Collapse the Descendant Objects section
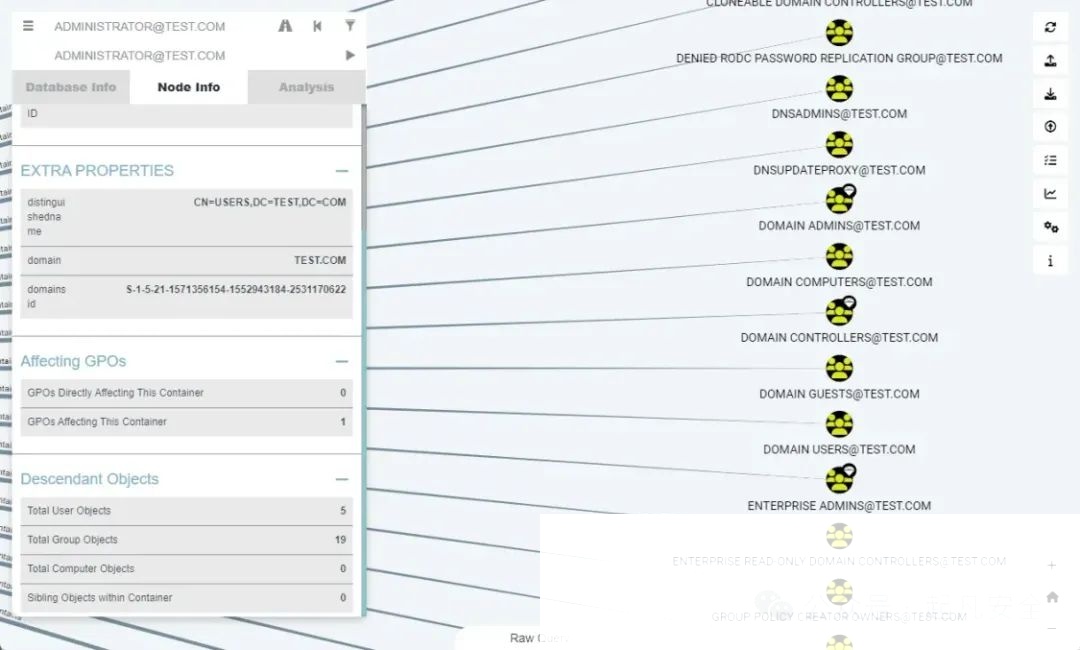Viewport: 1080px width, 650px height. click(342, 479)
